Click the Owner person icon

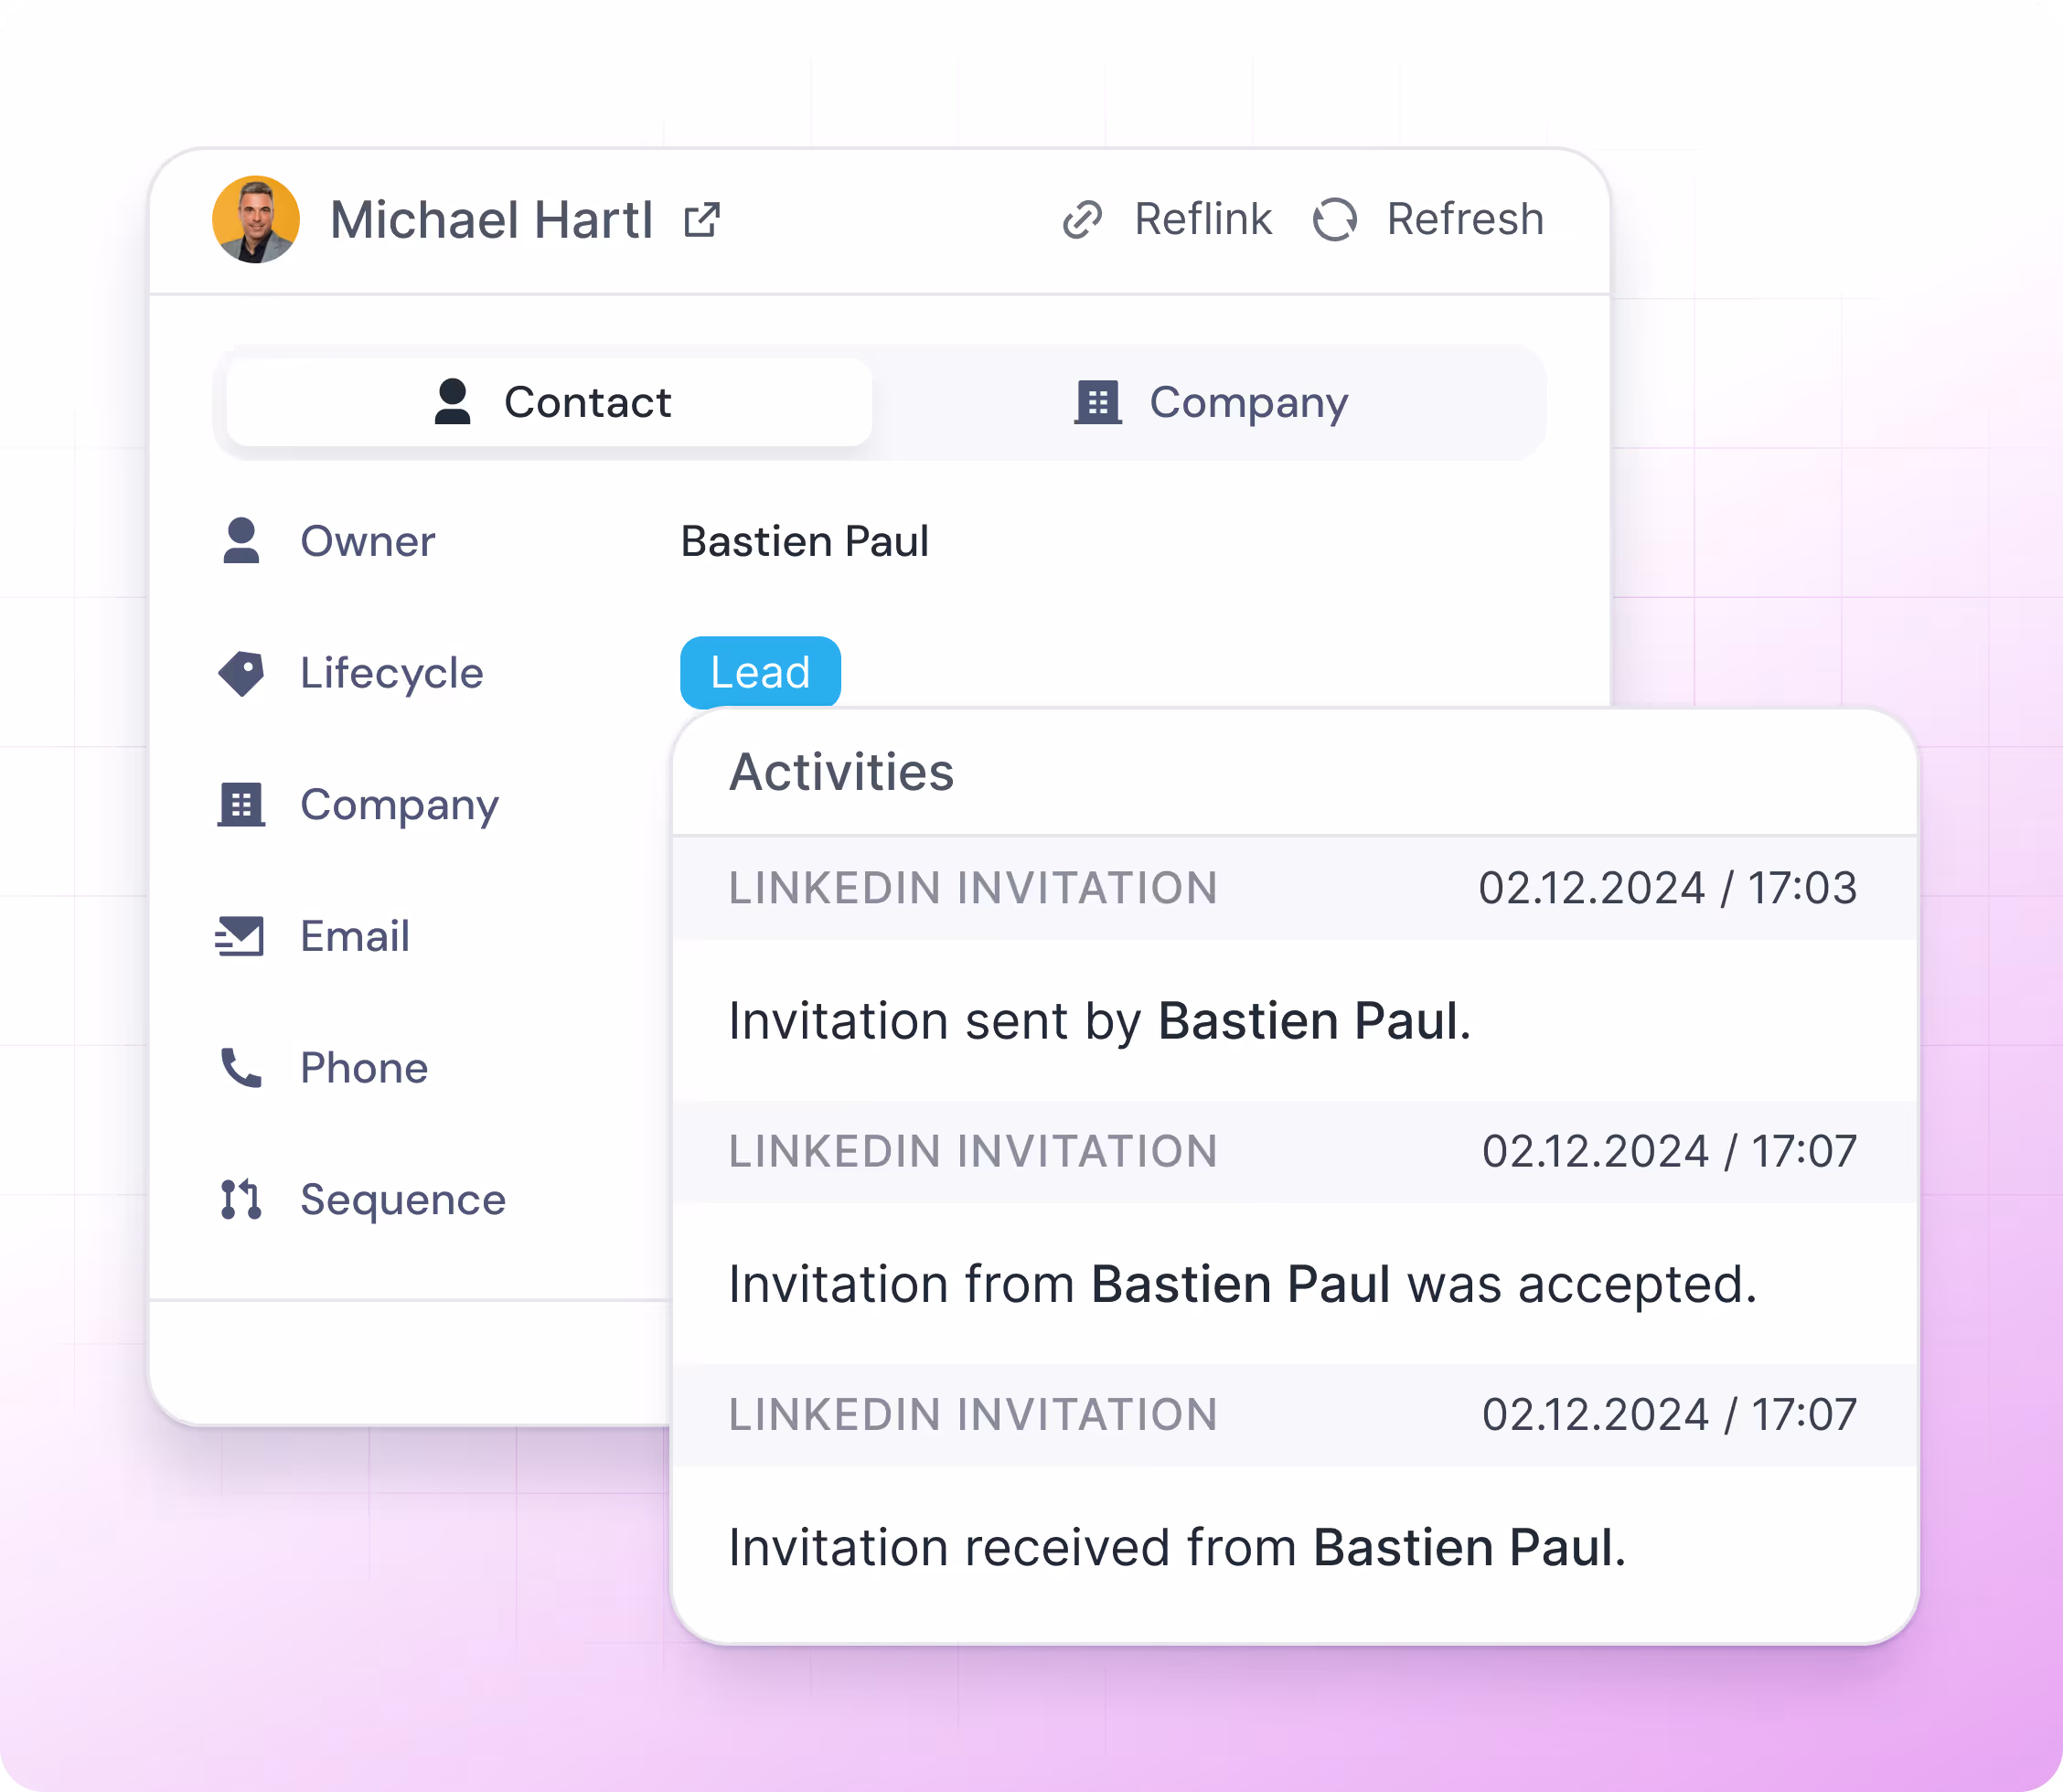tap(241, 541)
